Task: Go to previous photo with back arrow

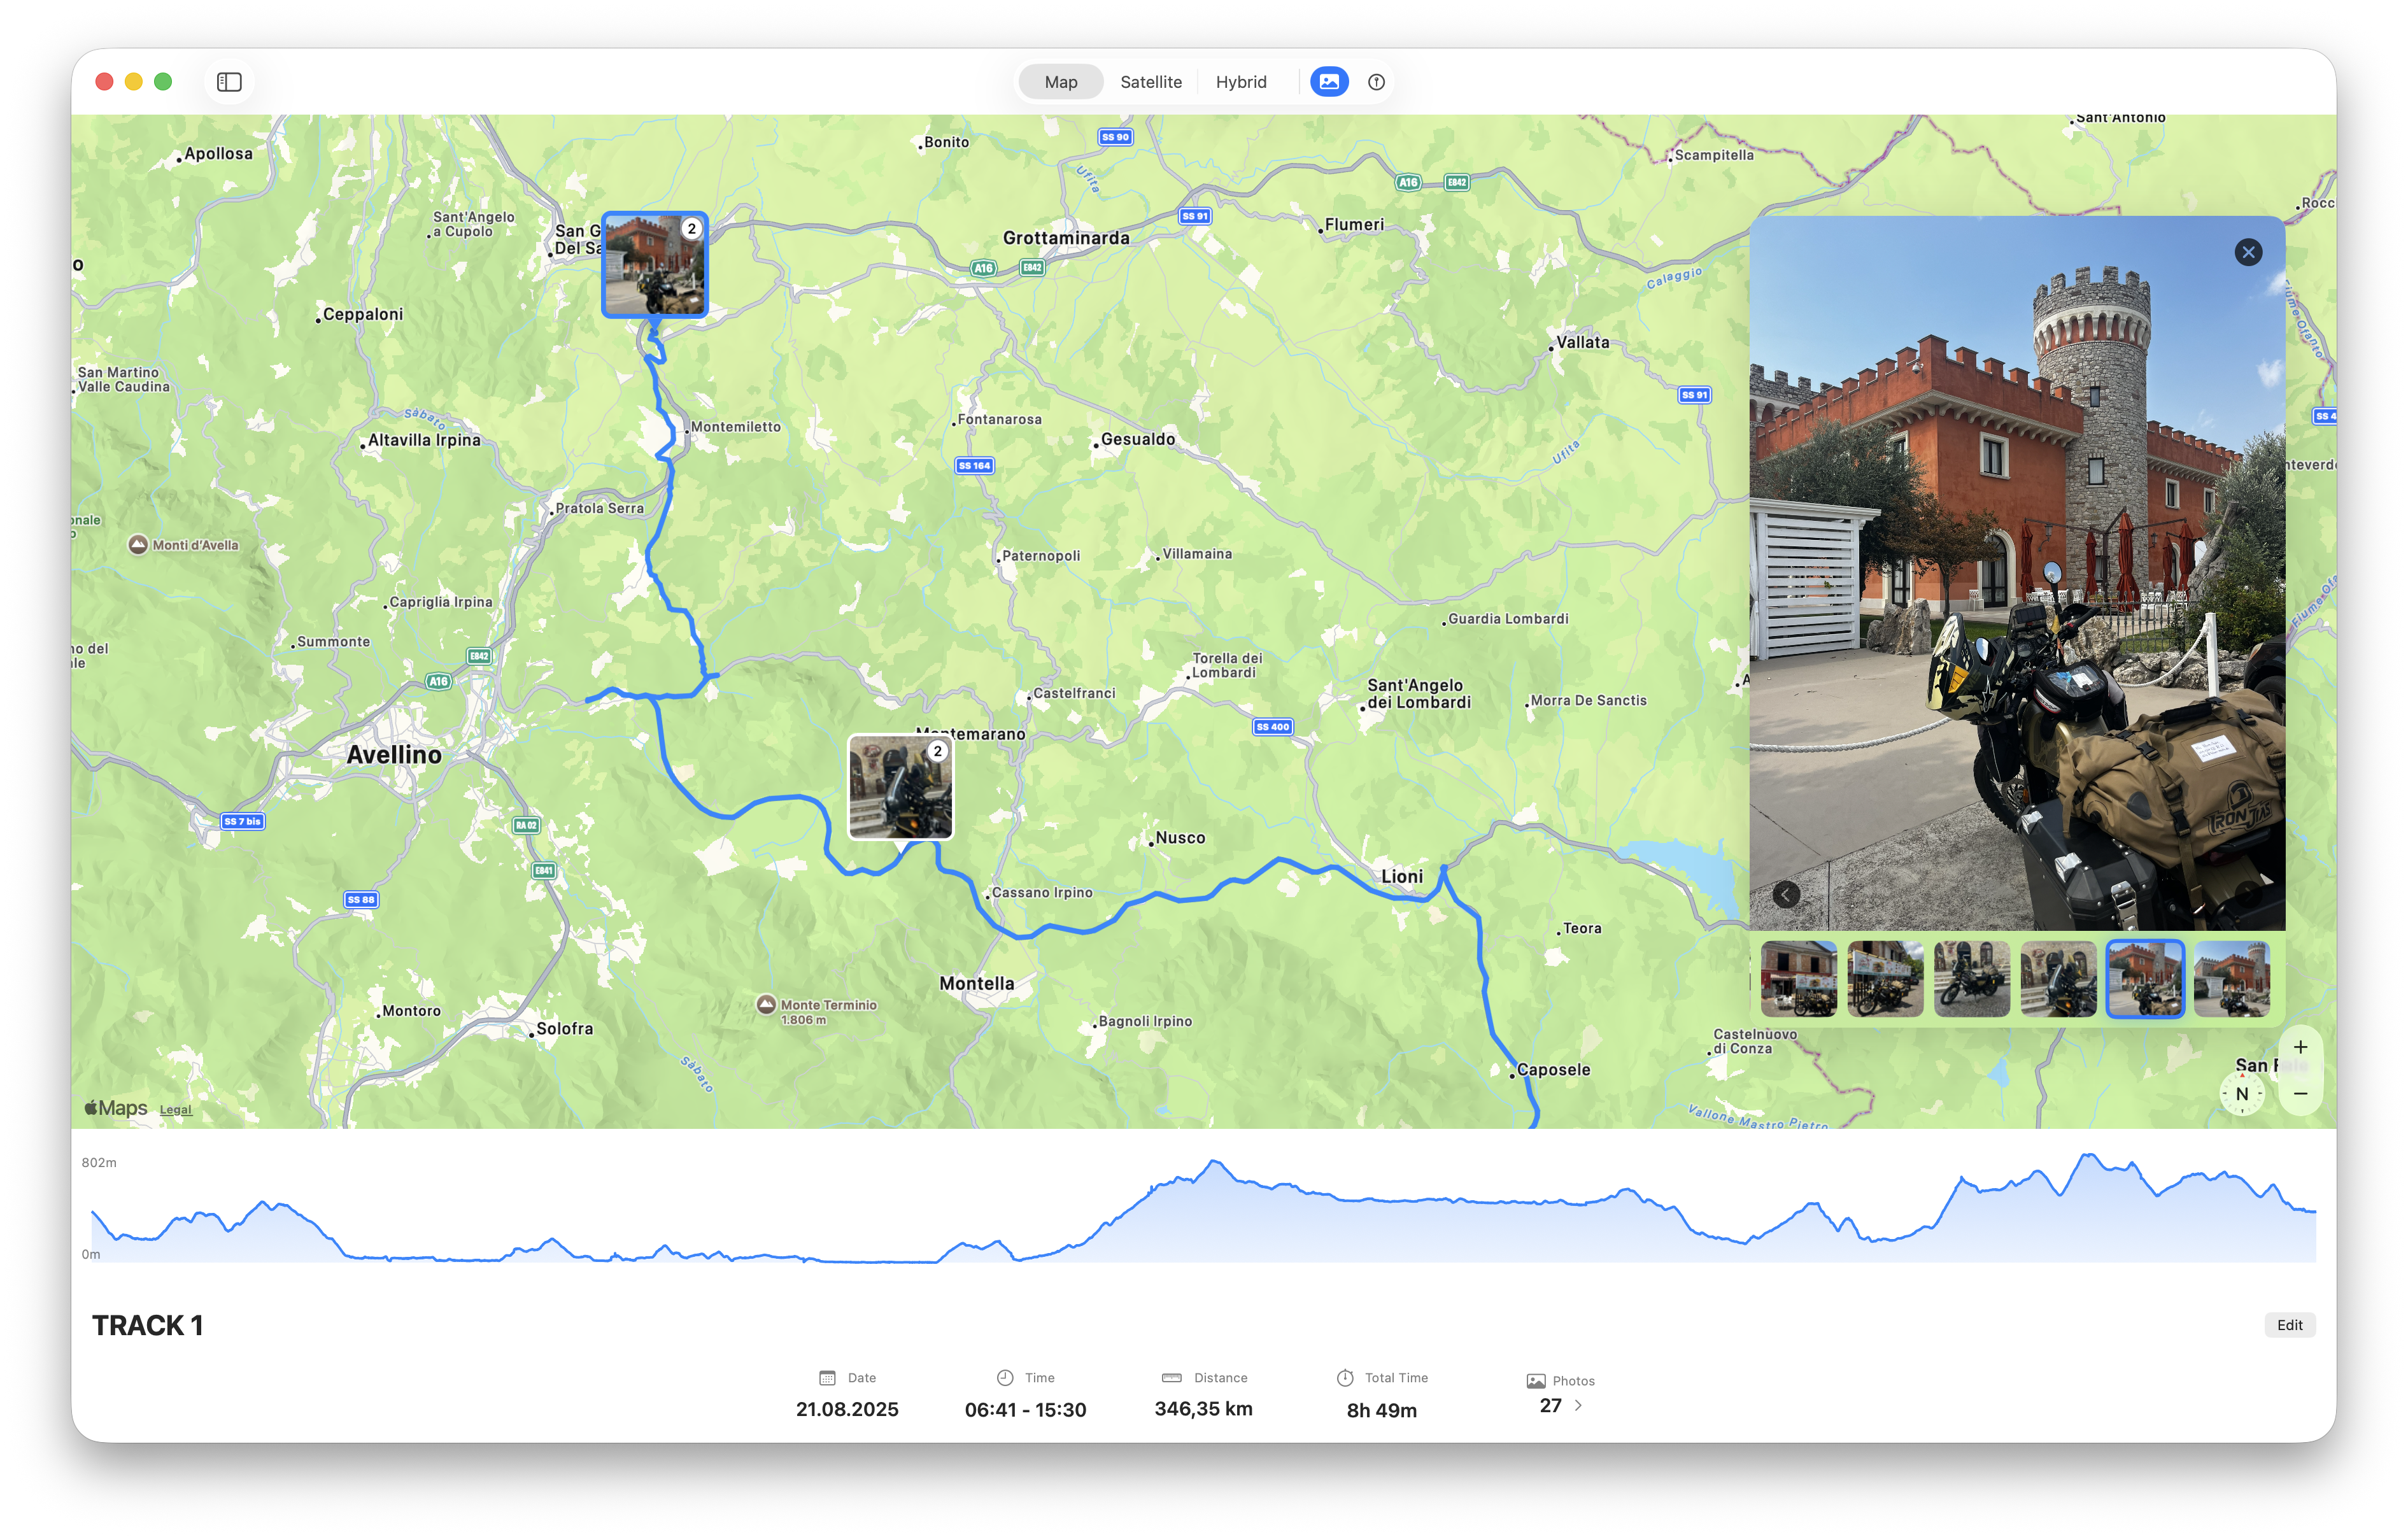Action: (1786, 894)
